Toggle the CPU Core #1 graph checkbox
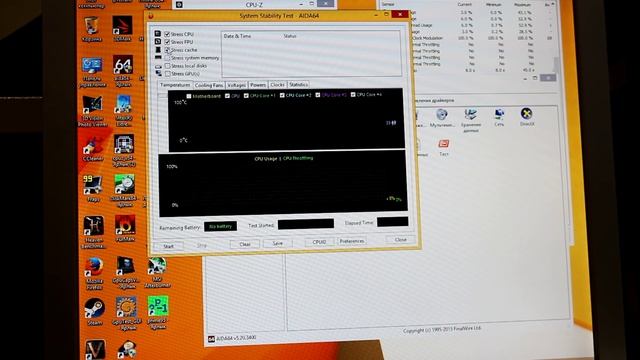This screenshot has width=640, height=360. (246, 96)
